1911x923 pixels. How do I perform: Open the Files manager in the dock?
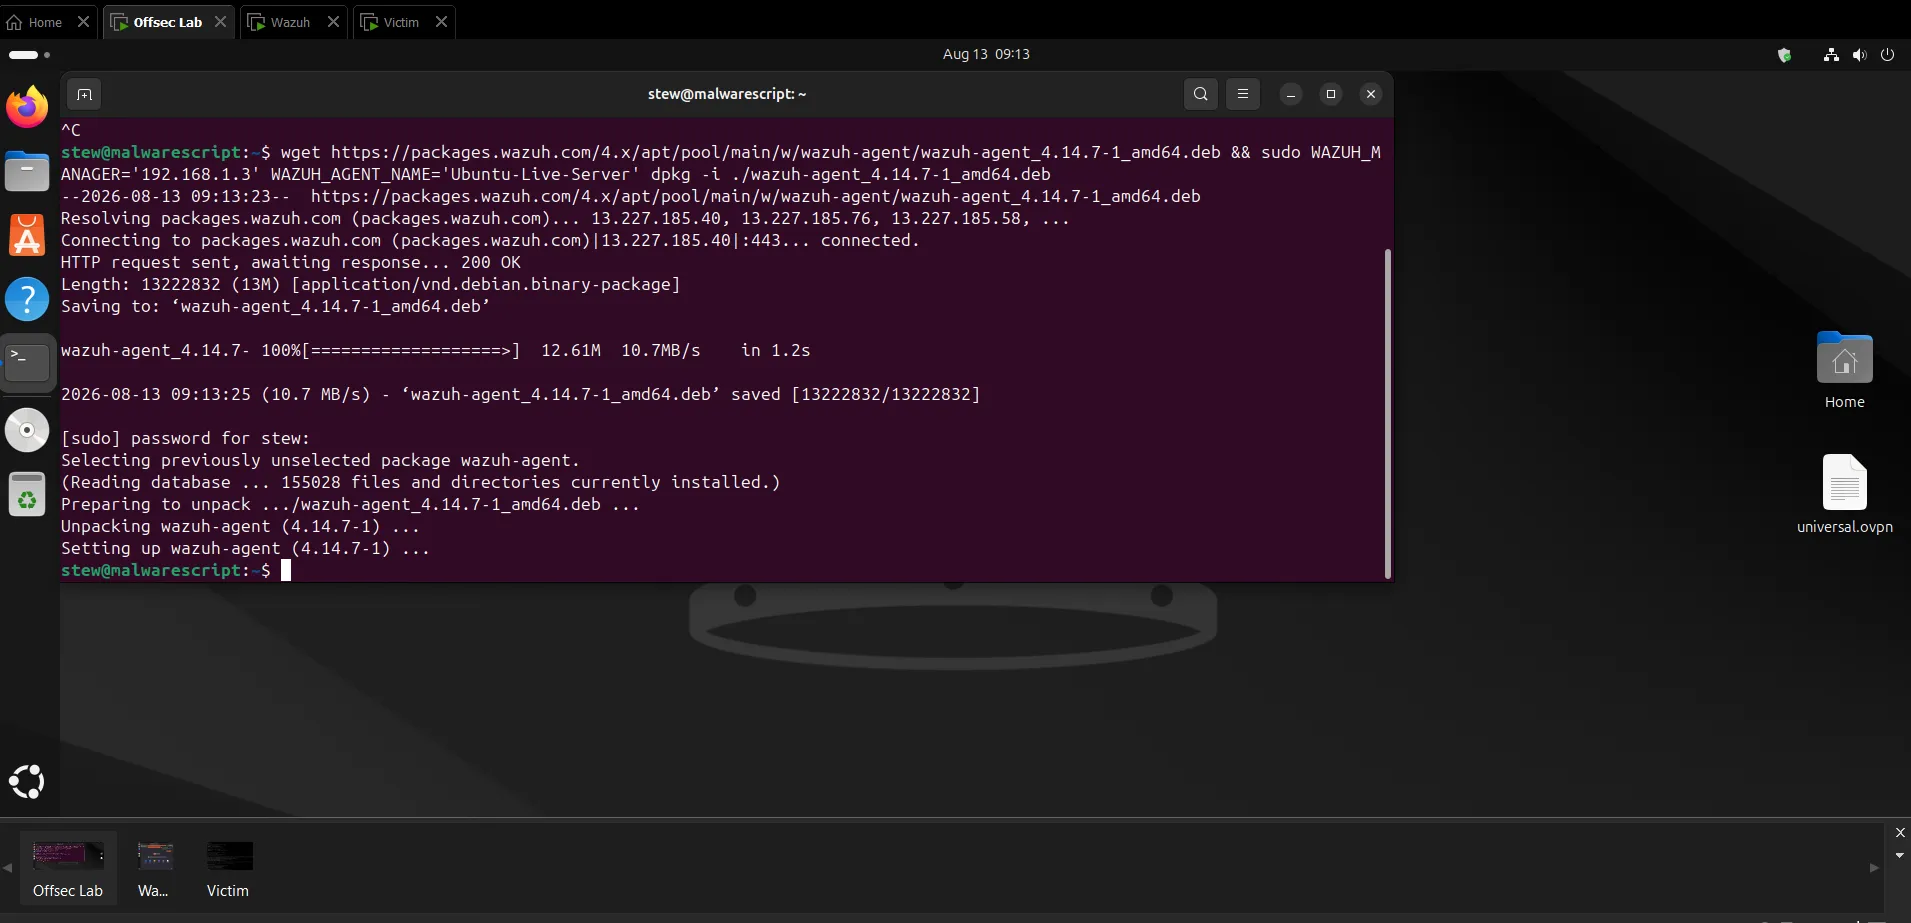point(27,171)
